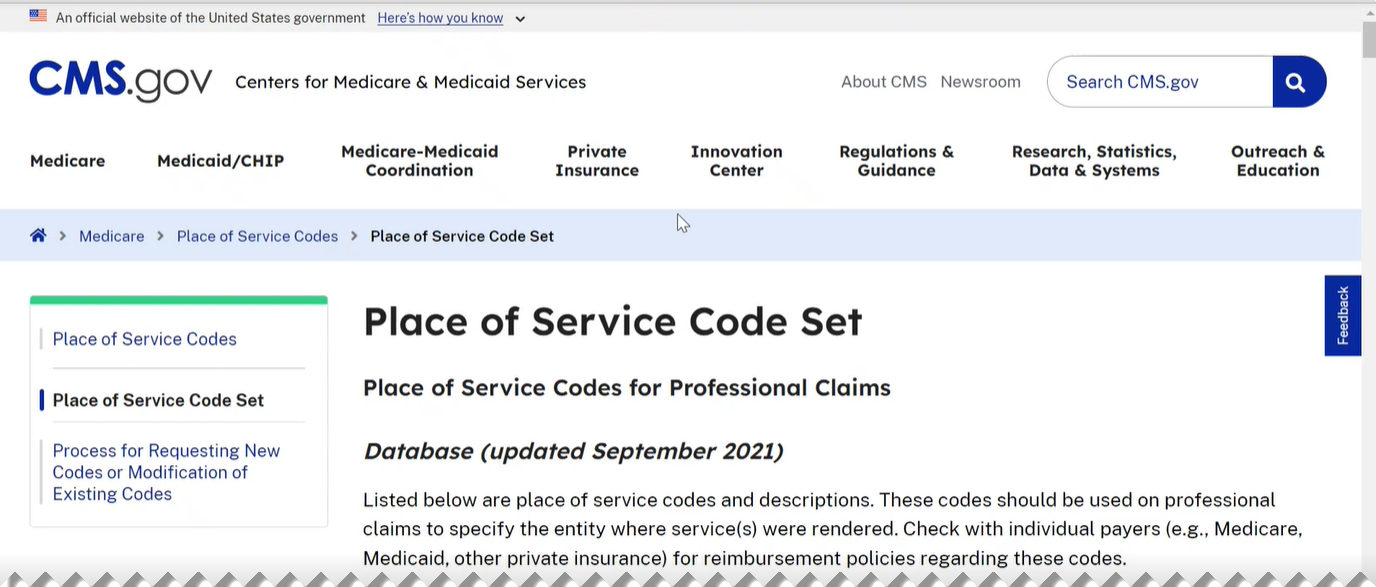Open the Research, Statistics, Data & Systems menu
This screenshot has height=587, width=1376.
click(1094, 160)
